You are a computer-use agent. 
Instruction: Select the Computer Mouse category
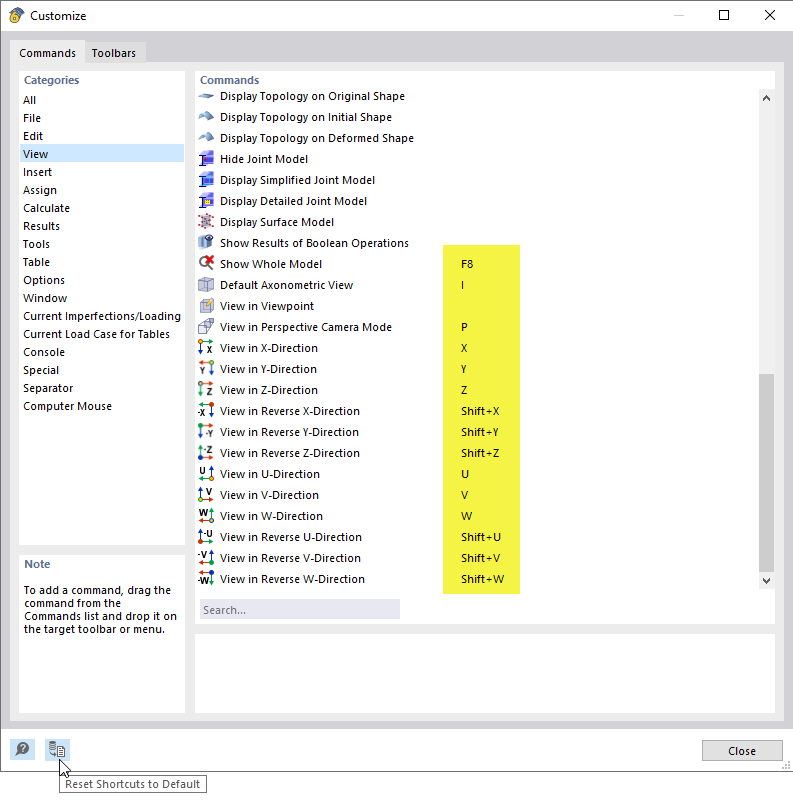pyautogui.click(x=102, y=406)
